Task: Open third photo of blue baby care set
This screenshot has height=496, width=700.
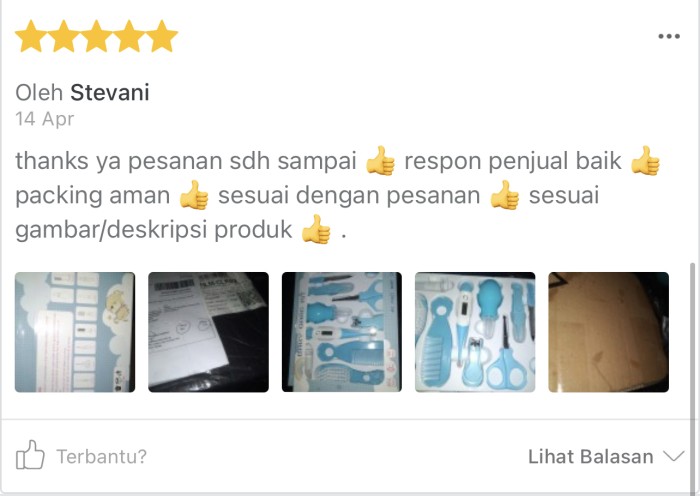Action: click(342, 332)
